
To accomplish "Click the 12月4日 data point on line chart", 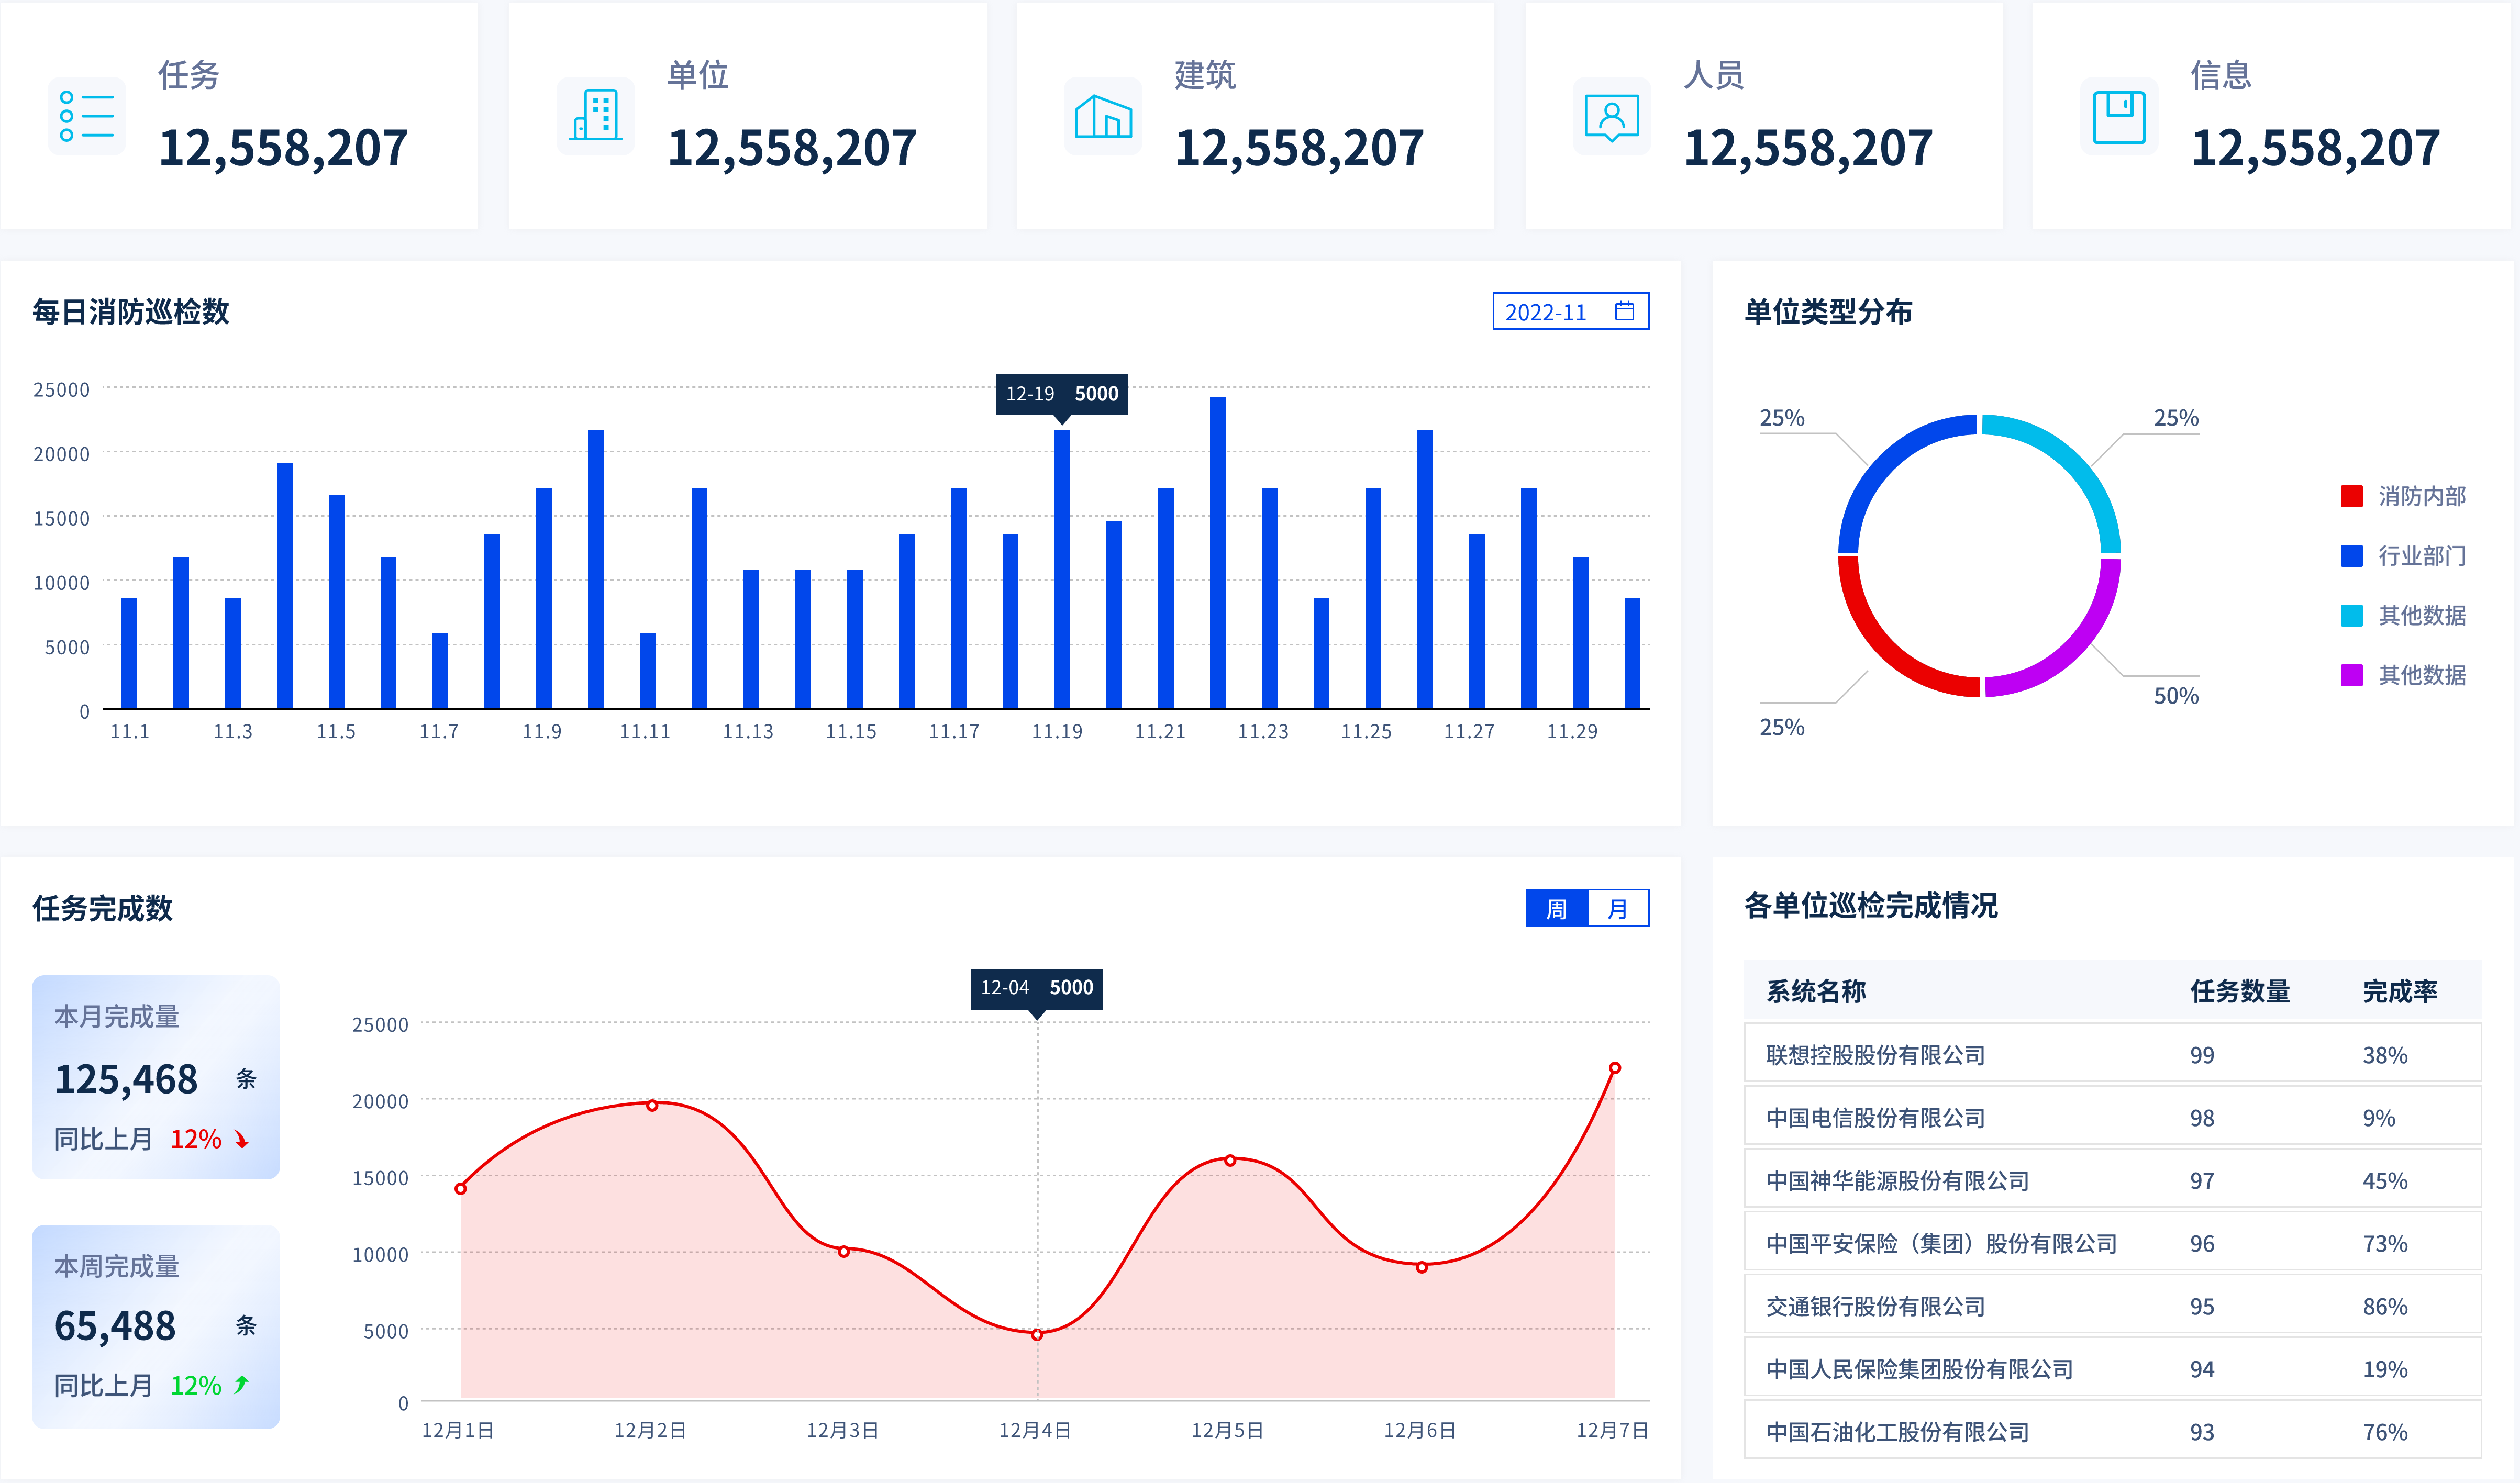I will (1037, 1334).
